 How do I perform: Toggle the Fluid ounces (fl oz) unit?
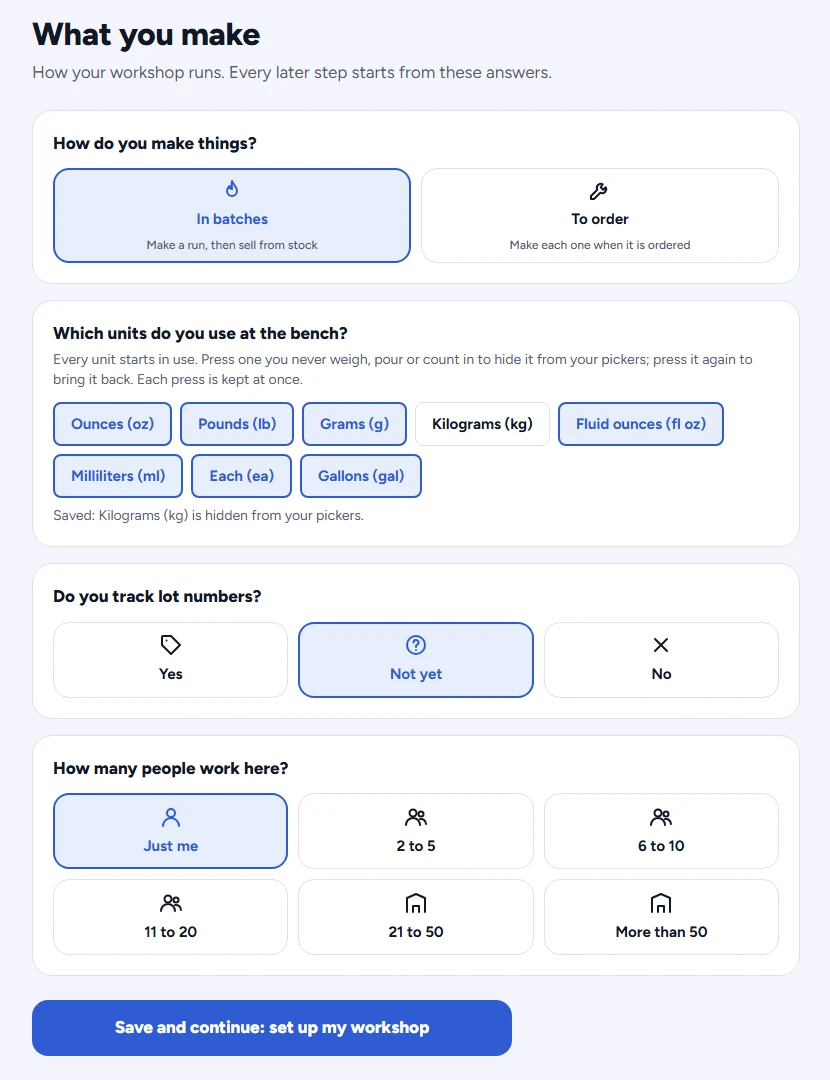tap(641, 424)
